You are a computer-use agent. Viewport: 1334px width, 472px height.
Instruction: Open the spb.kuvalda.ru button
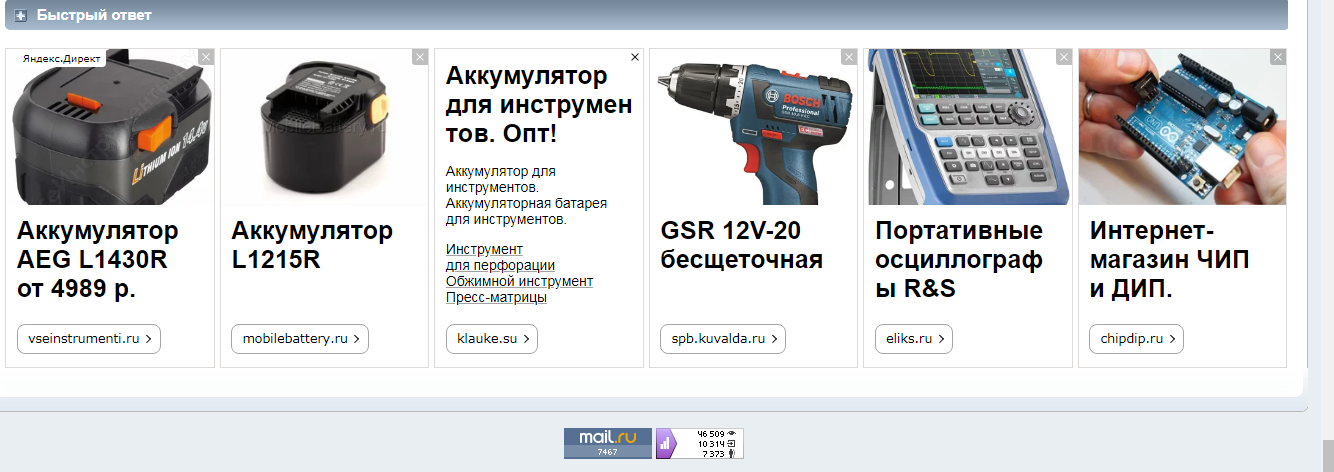[x=723, y=339]
